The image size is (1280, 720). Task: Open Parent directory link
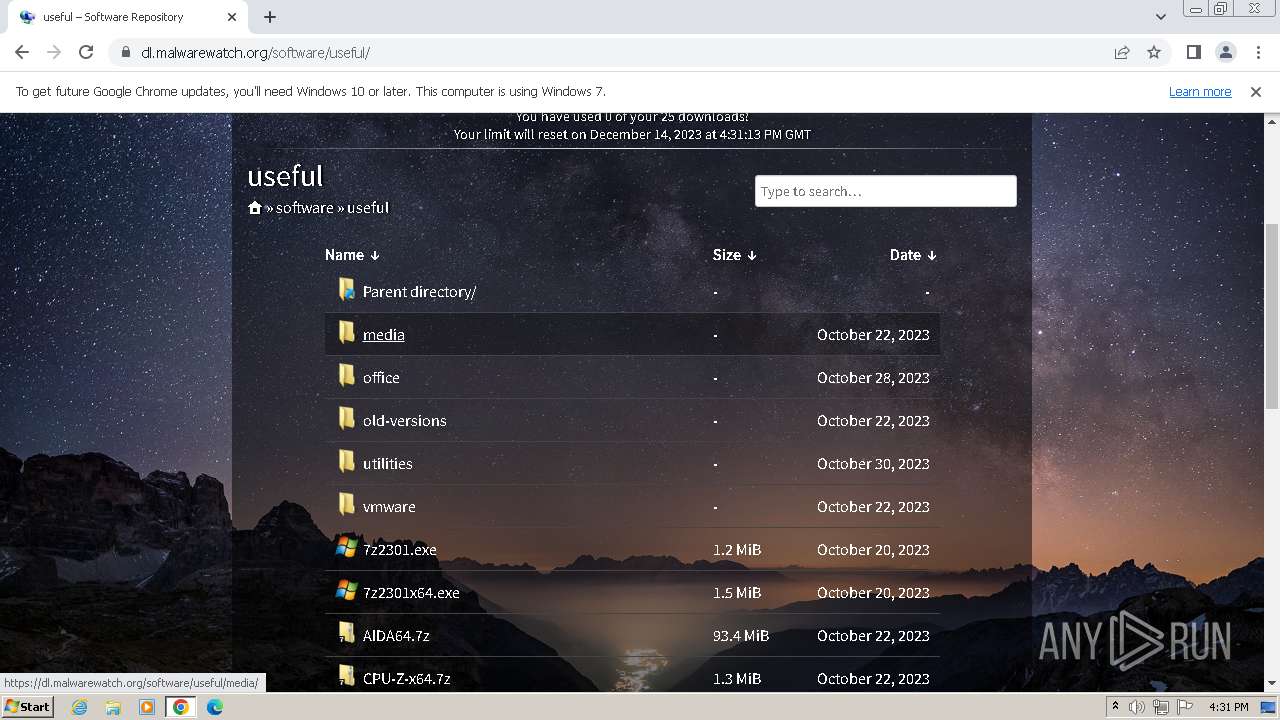tap(419, 292)
